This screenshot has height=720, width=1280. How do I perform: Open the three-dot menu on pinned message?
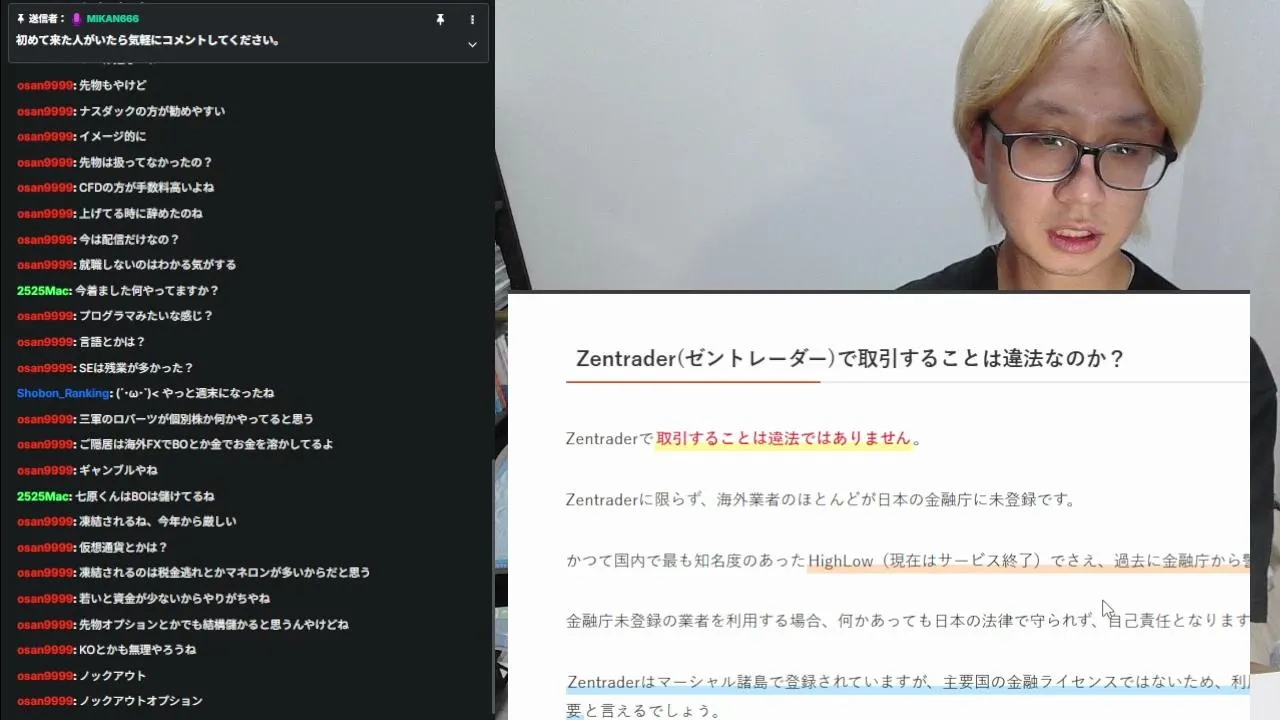[472, 19]
